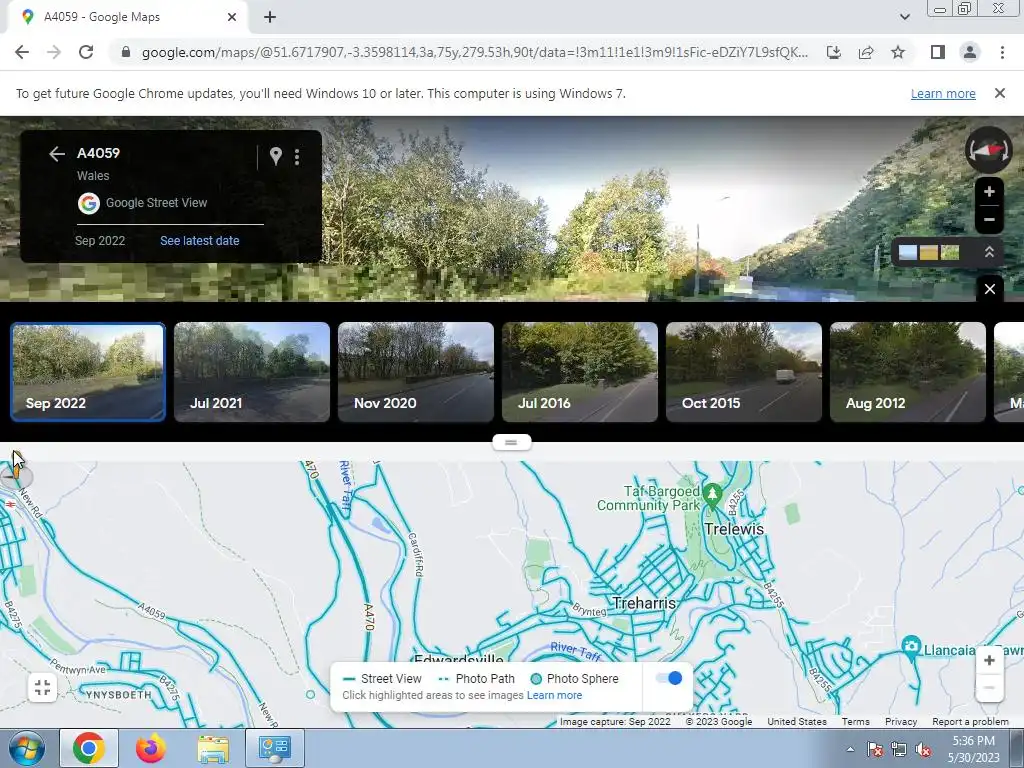Open a new browser tab
The height and width of the screenshot is (768, 1024).
tap(270, 17)
